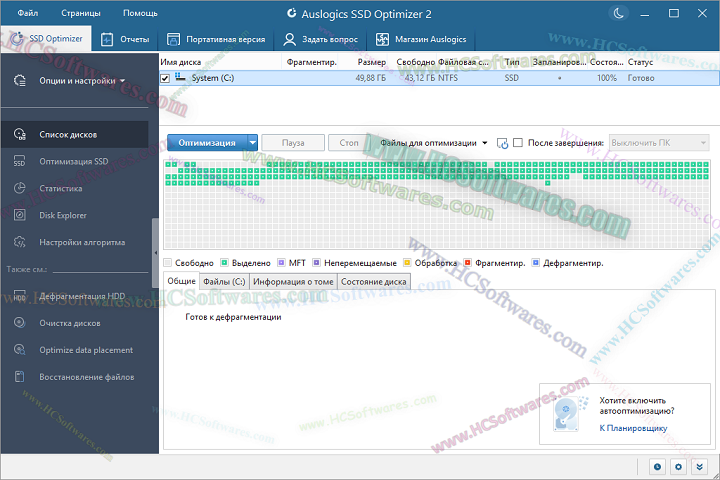Click the Отчеты reports icon
This screenshot has width=720, height=480.
pyautogui.click(x=107, y=40)
